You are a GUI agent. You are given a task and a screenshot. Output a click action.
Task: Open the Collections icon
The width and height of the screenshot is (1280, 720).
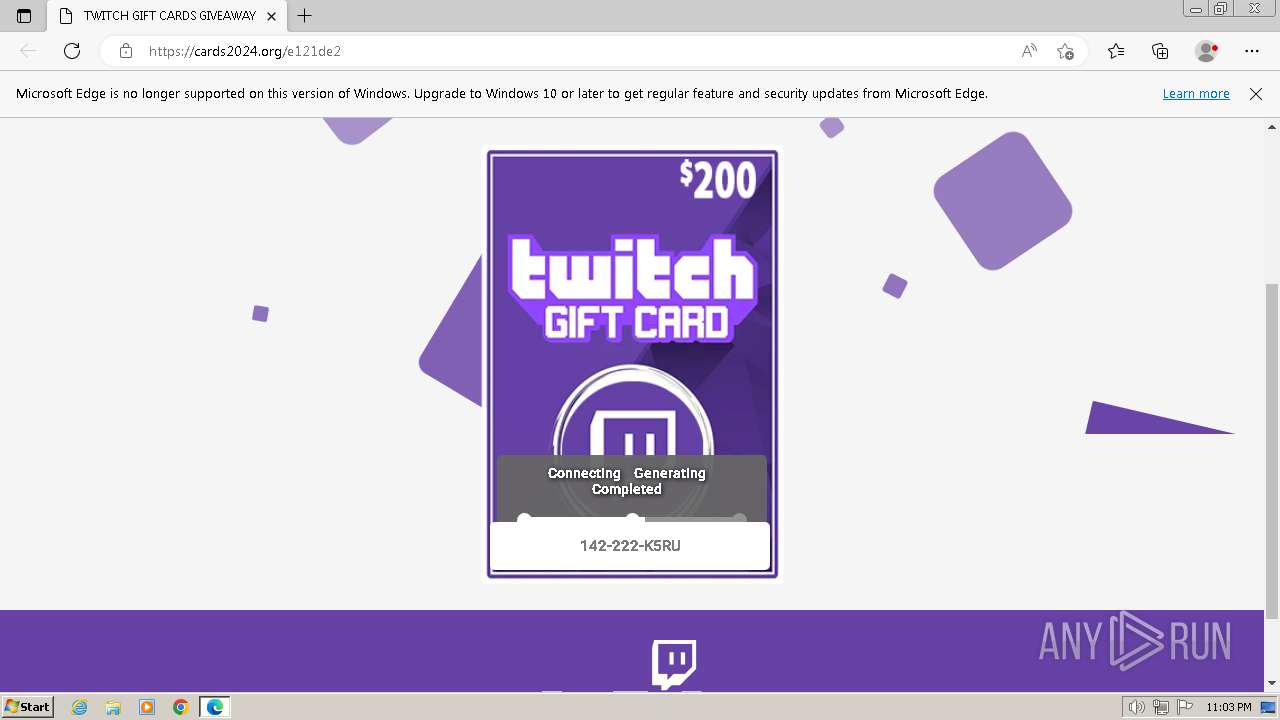(x=1160, y=51)
